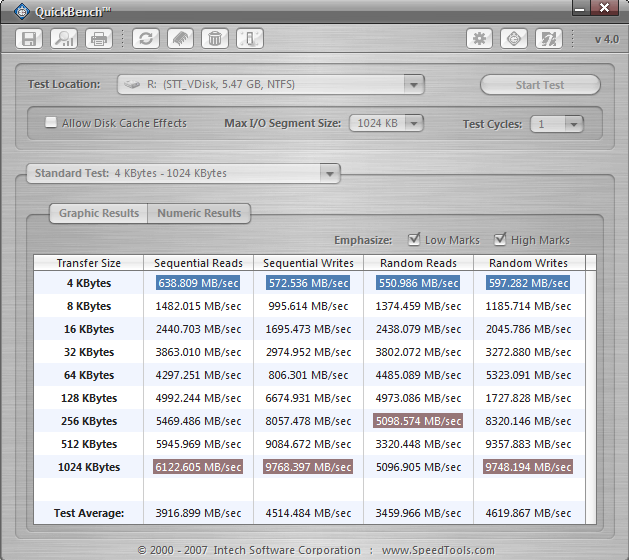The height and width of the screenshot is (560, 629).
Task: Click the rightmost toolbar icon beside lifebuoy
Action: click(x=548, y=39)
